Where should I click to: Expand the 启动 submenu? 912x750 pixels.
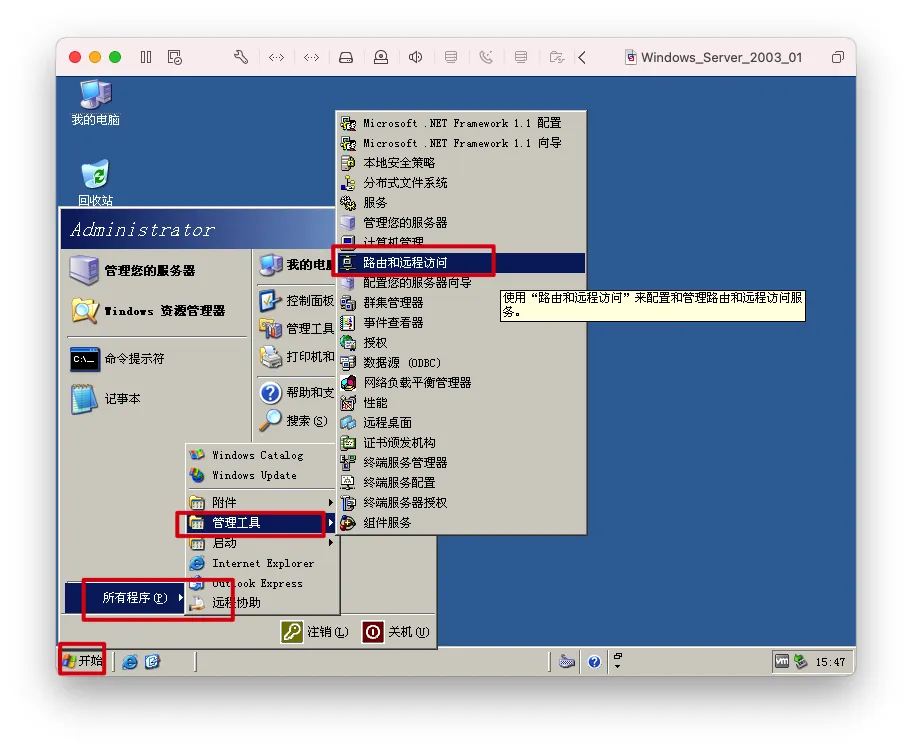click(261, 543)
